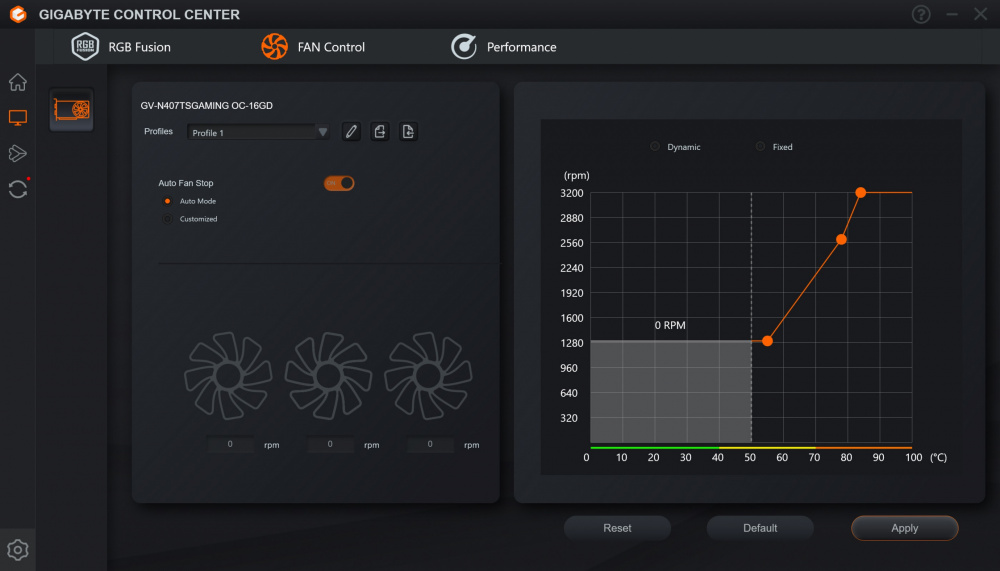Click the (rpm) axis label
1000x571 pixels.
(577, 175)
